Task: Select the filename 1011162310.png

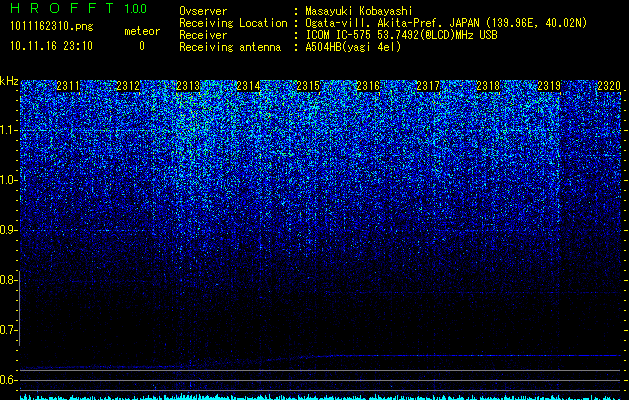Action: [x=52, y=27]
